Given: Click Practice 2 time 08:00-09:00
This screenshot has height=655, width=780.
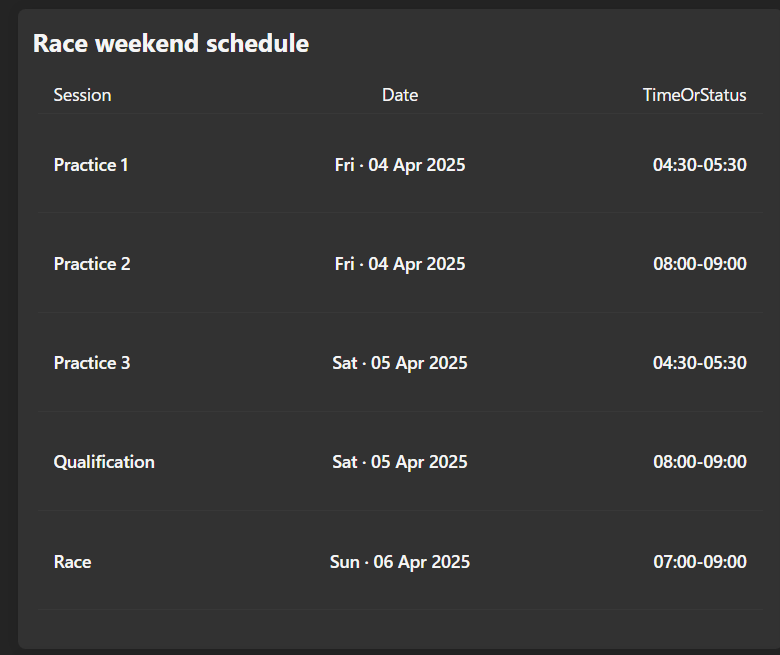Looking at the screenshot, I should pos(699,264).
